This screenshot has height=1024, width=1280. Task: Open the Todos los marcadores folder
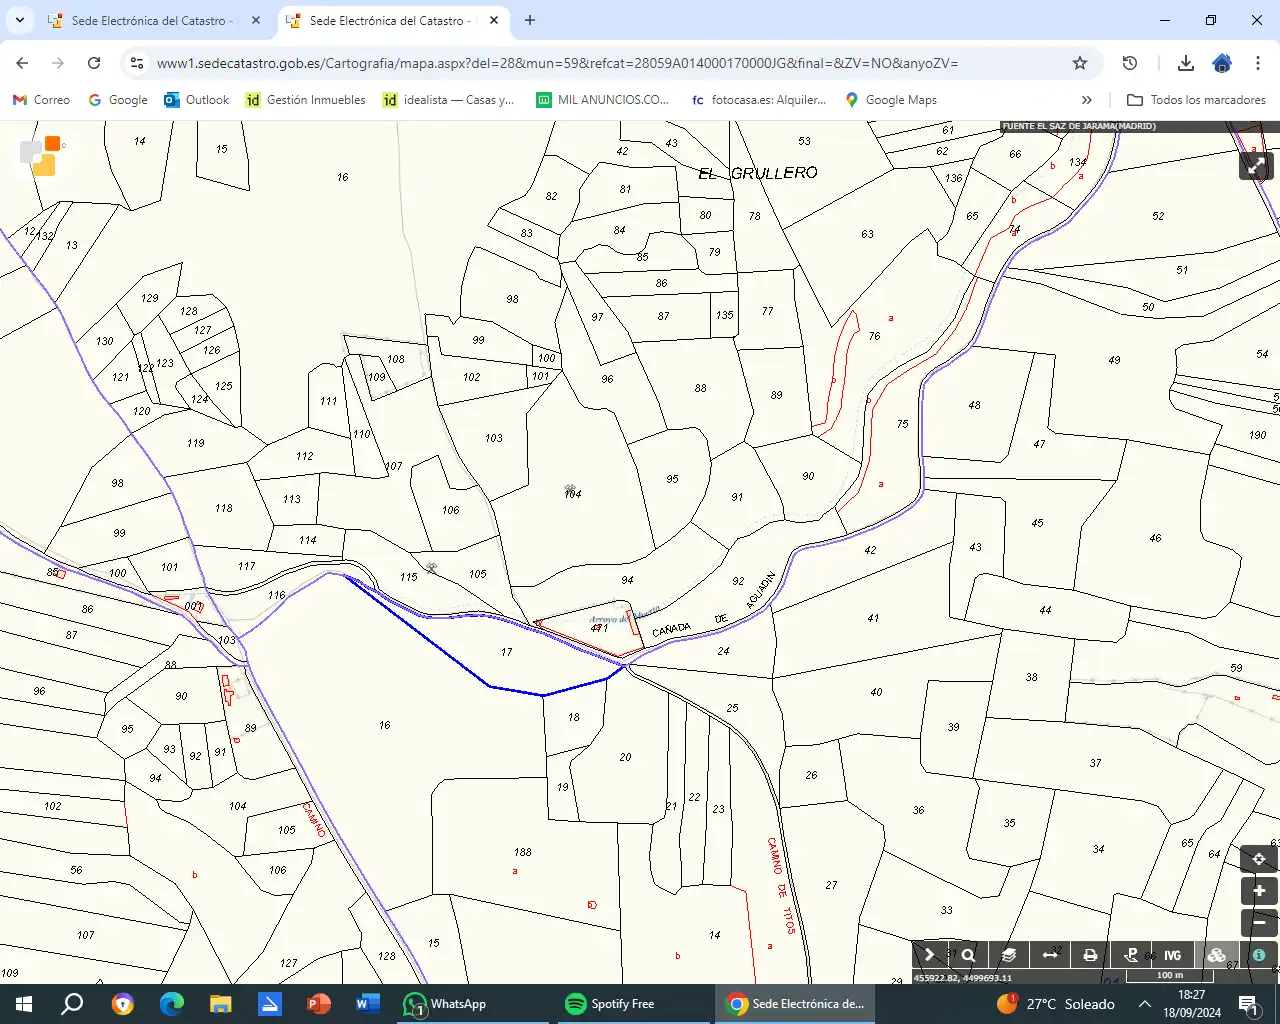pos(1196,100)
